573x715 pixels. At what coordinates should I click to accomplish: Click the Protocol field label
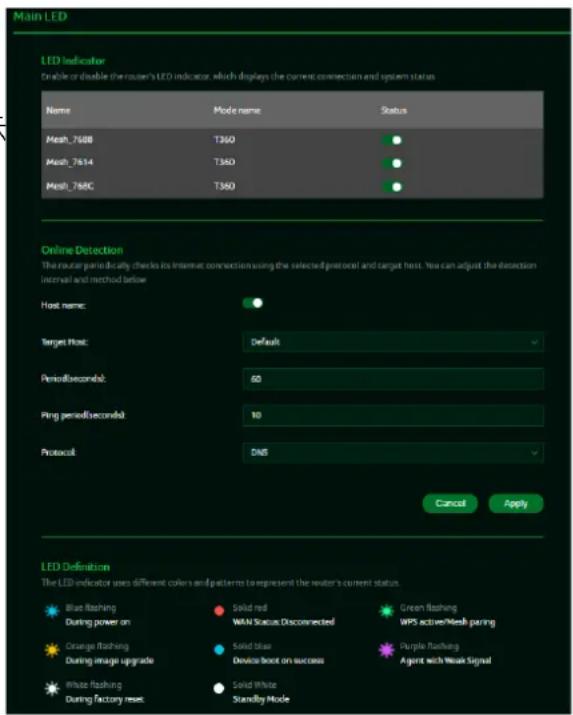tap(58, 452)
